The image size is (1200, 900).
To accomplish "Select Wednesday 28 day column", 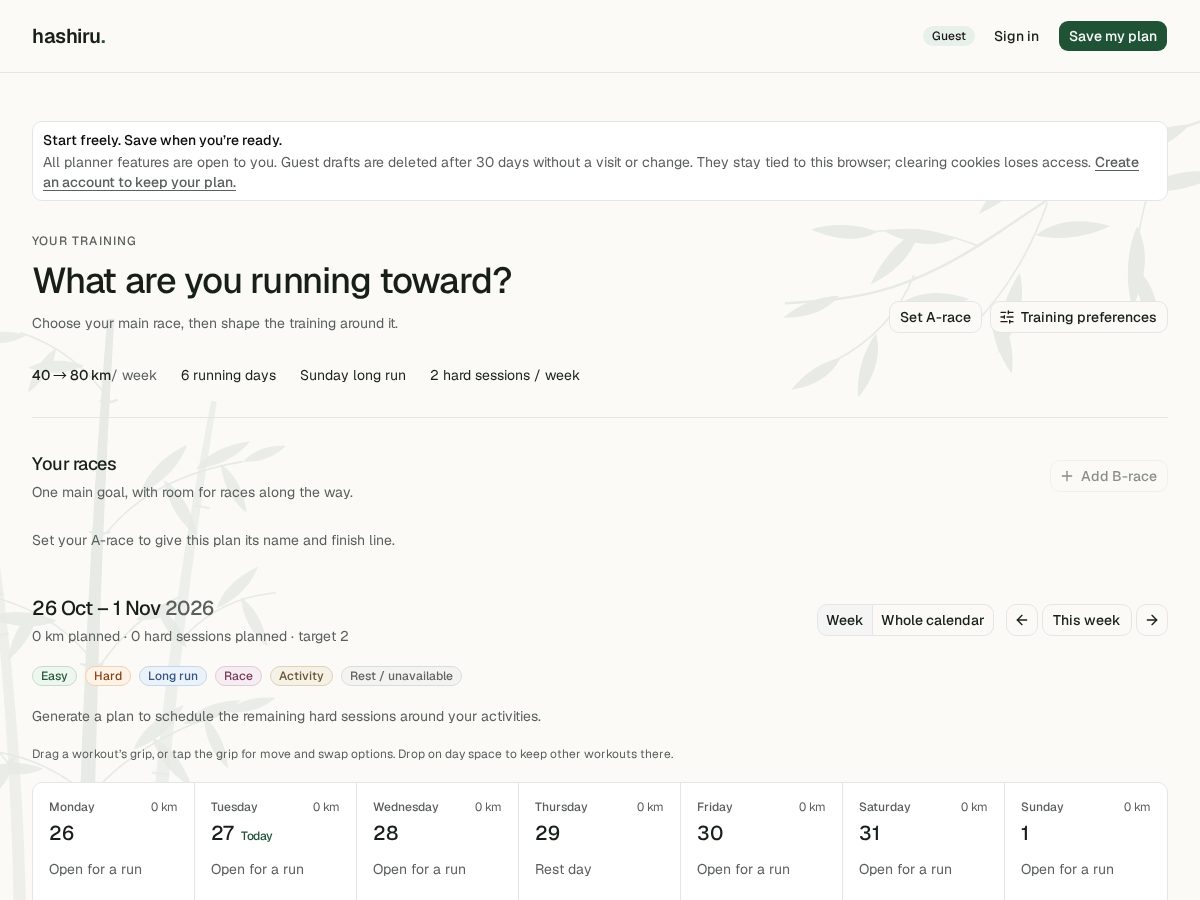I will click(x=437, y=841).
